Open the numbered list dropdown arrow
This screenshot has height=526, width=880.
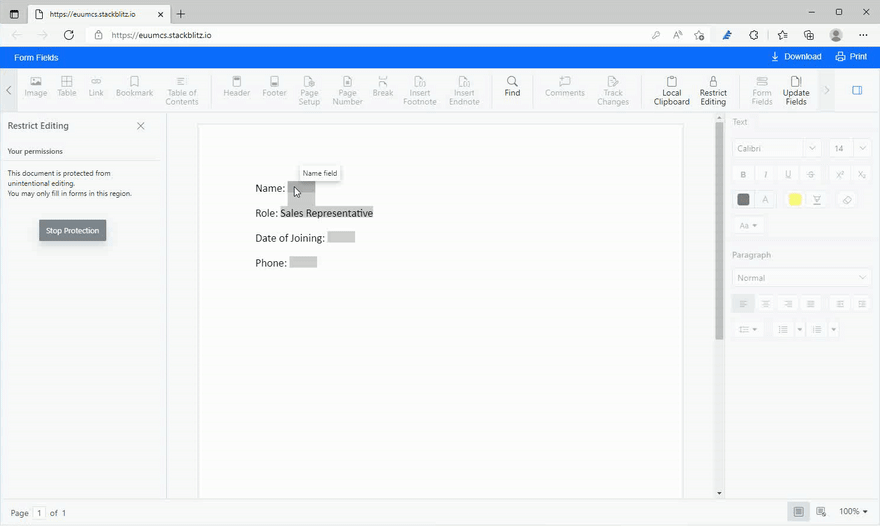(x=833, y=330)
